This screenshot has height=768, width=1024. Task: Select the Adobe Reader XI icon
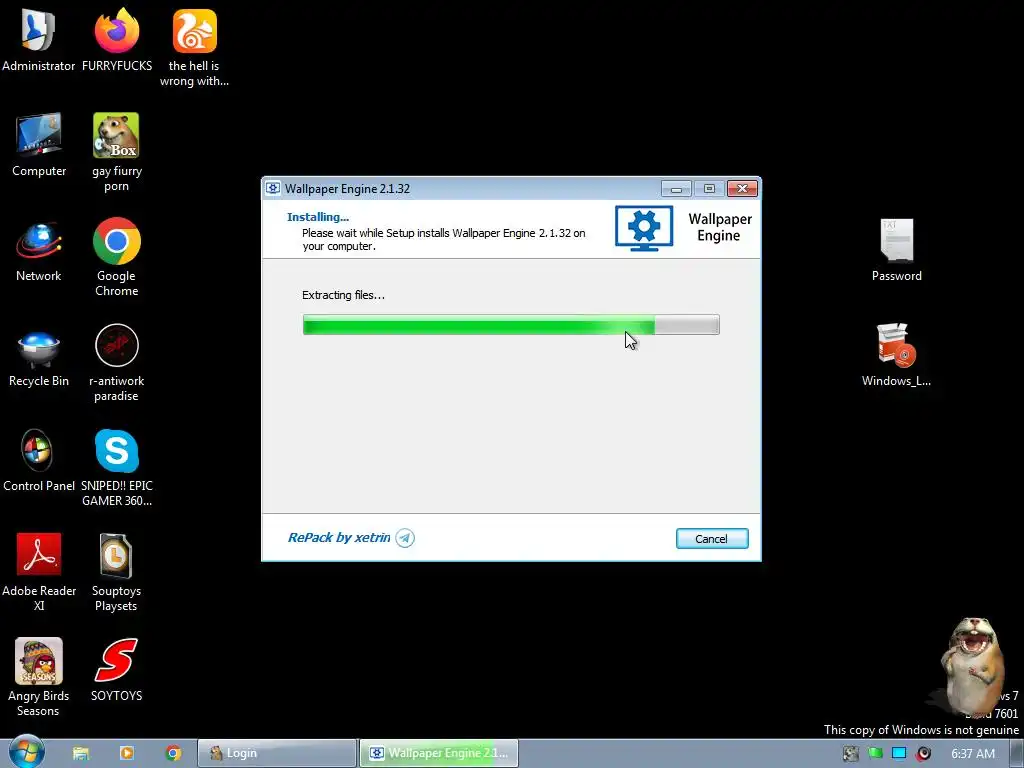coord(39,572)
